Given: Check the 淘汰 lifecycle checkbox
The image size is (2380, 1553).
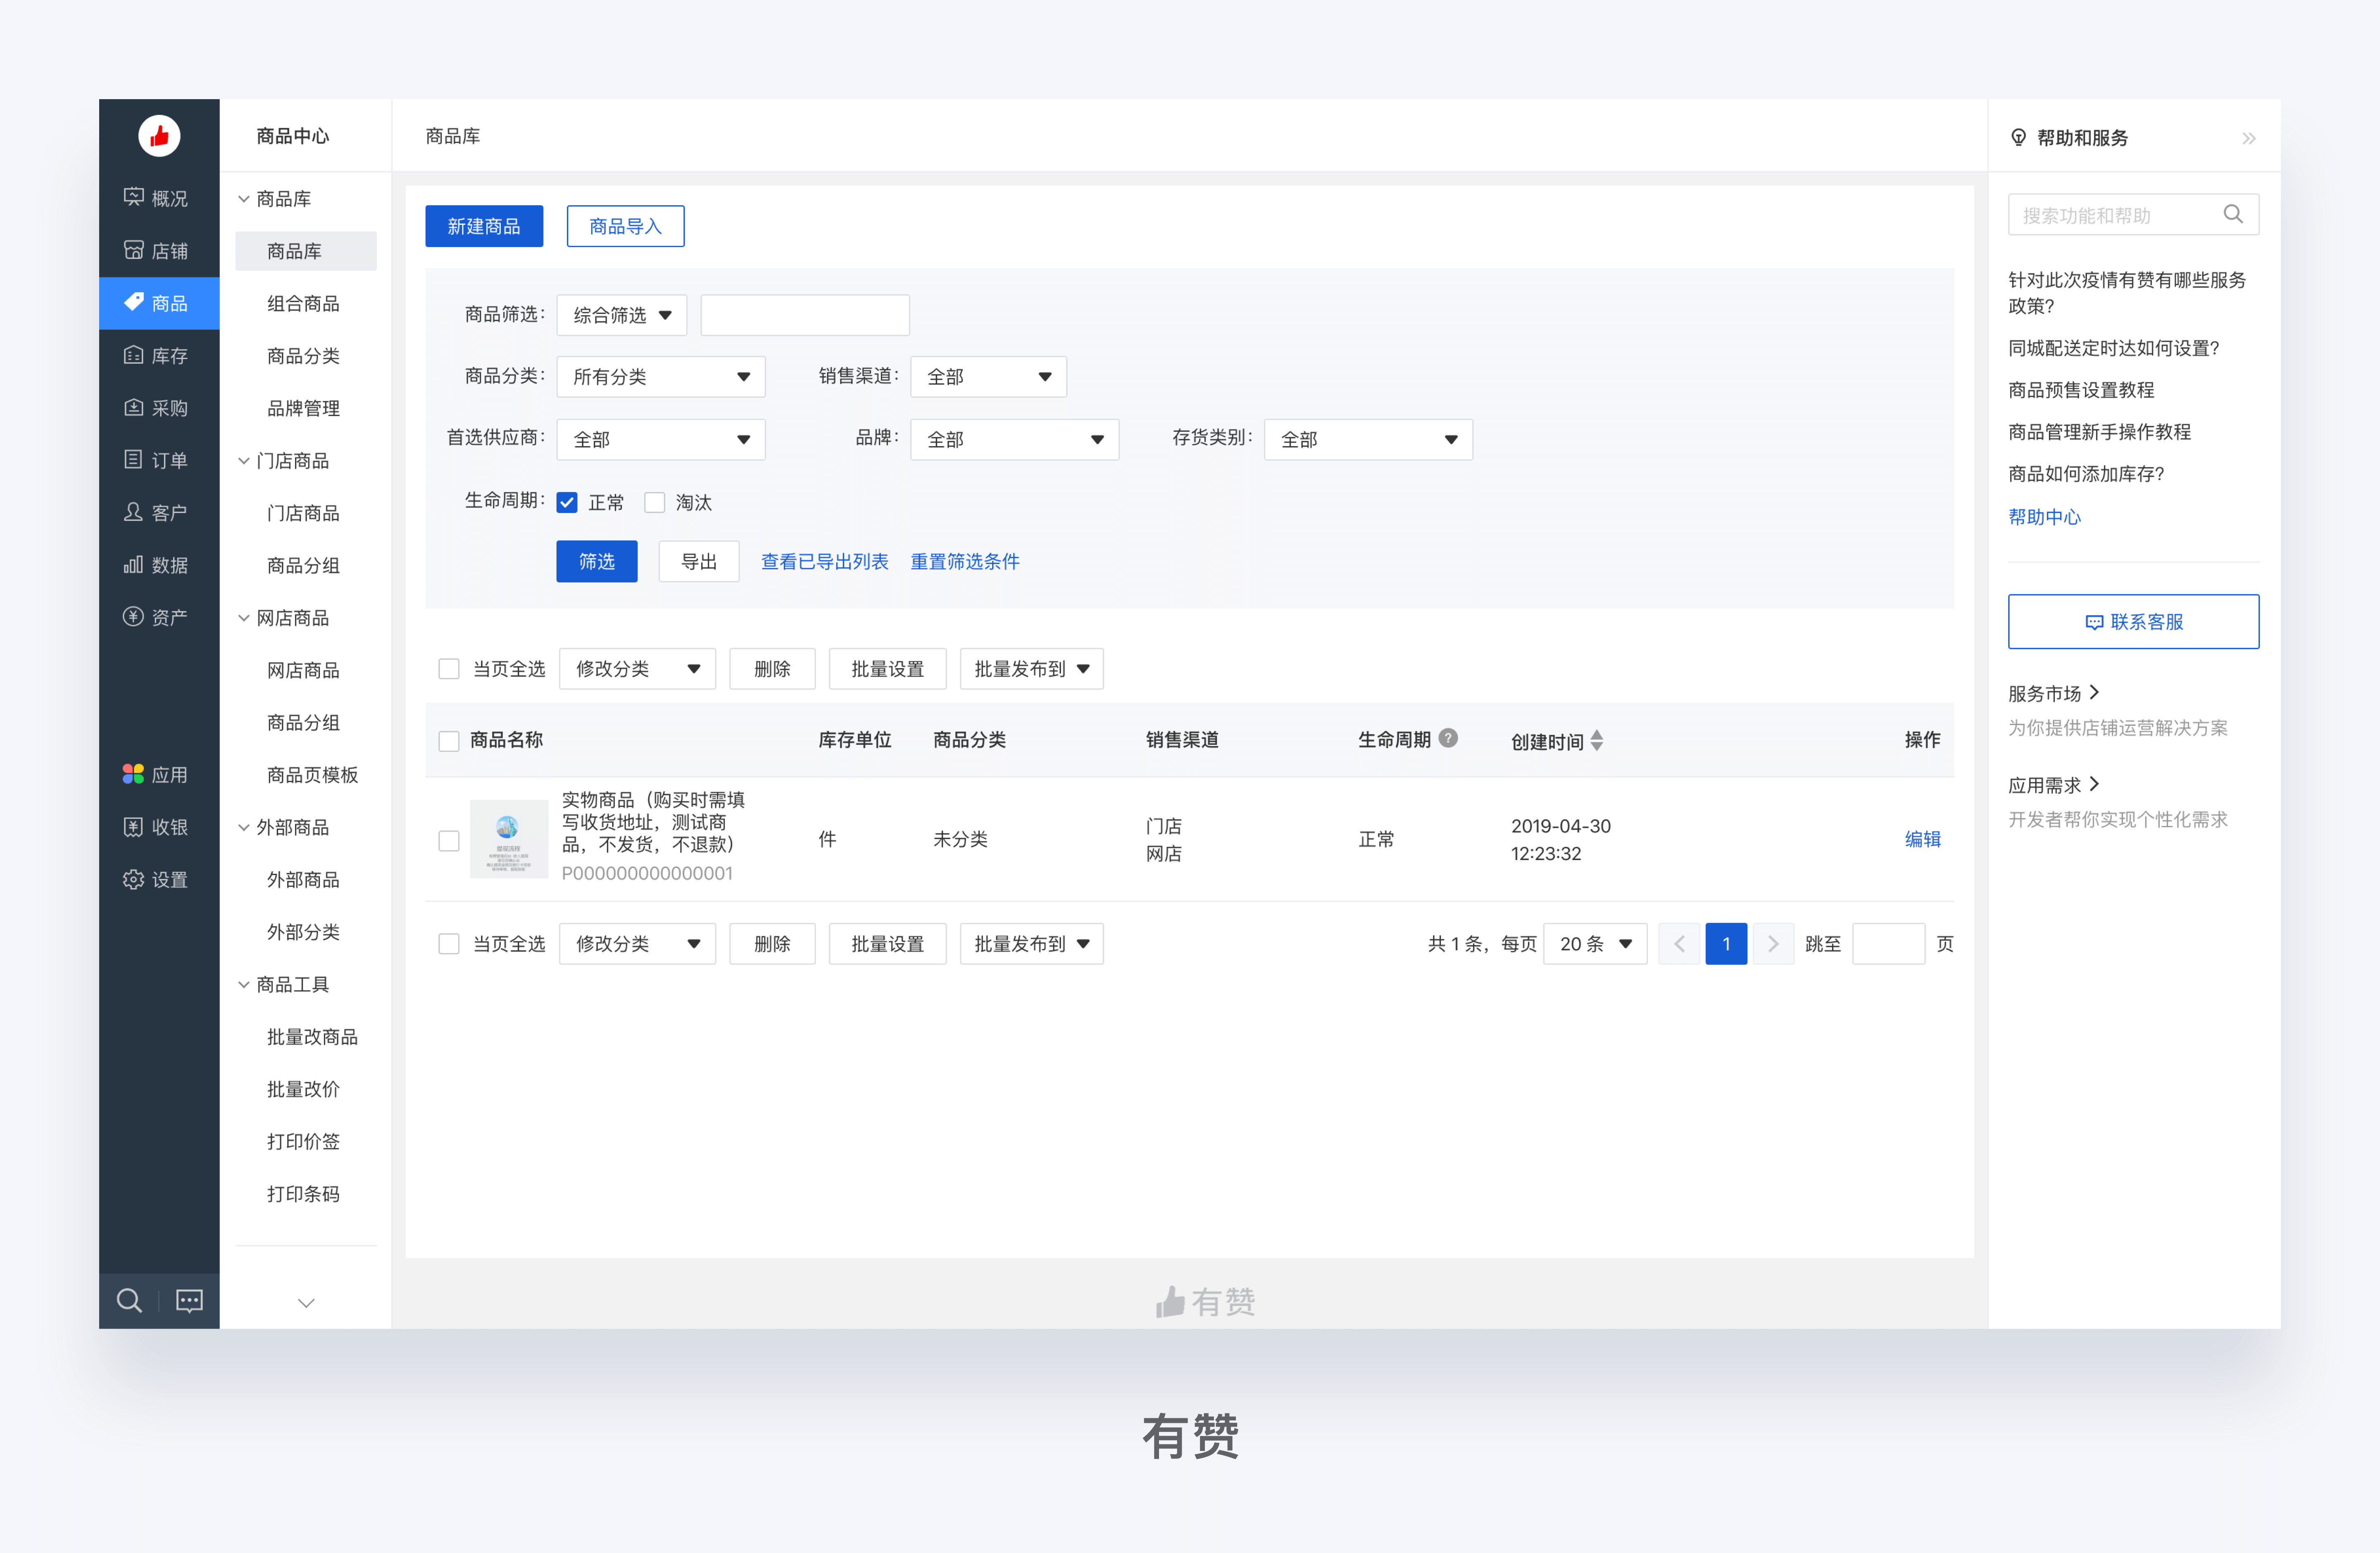Looking at the screenshot, I should [x=655, y=502].
